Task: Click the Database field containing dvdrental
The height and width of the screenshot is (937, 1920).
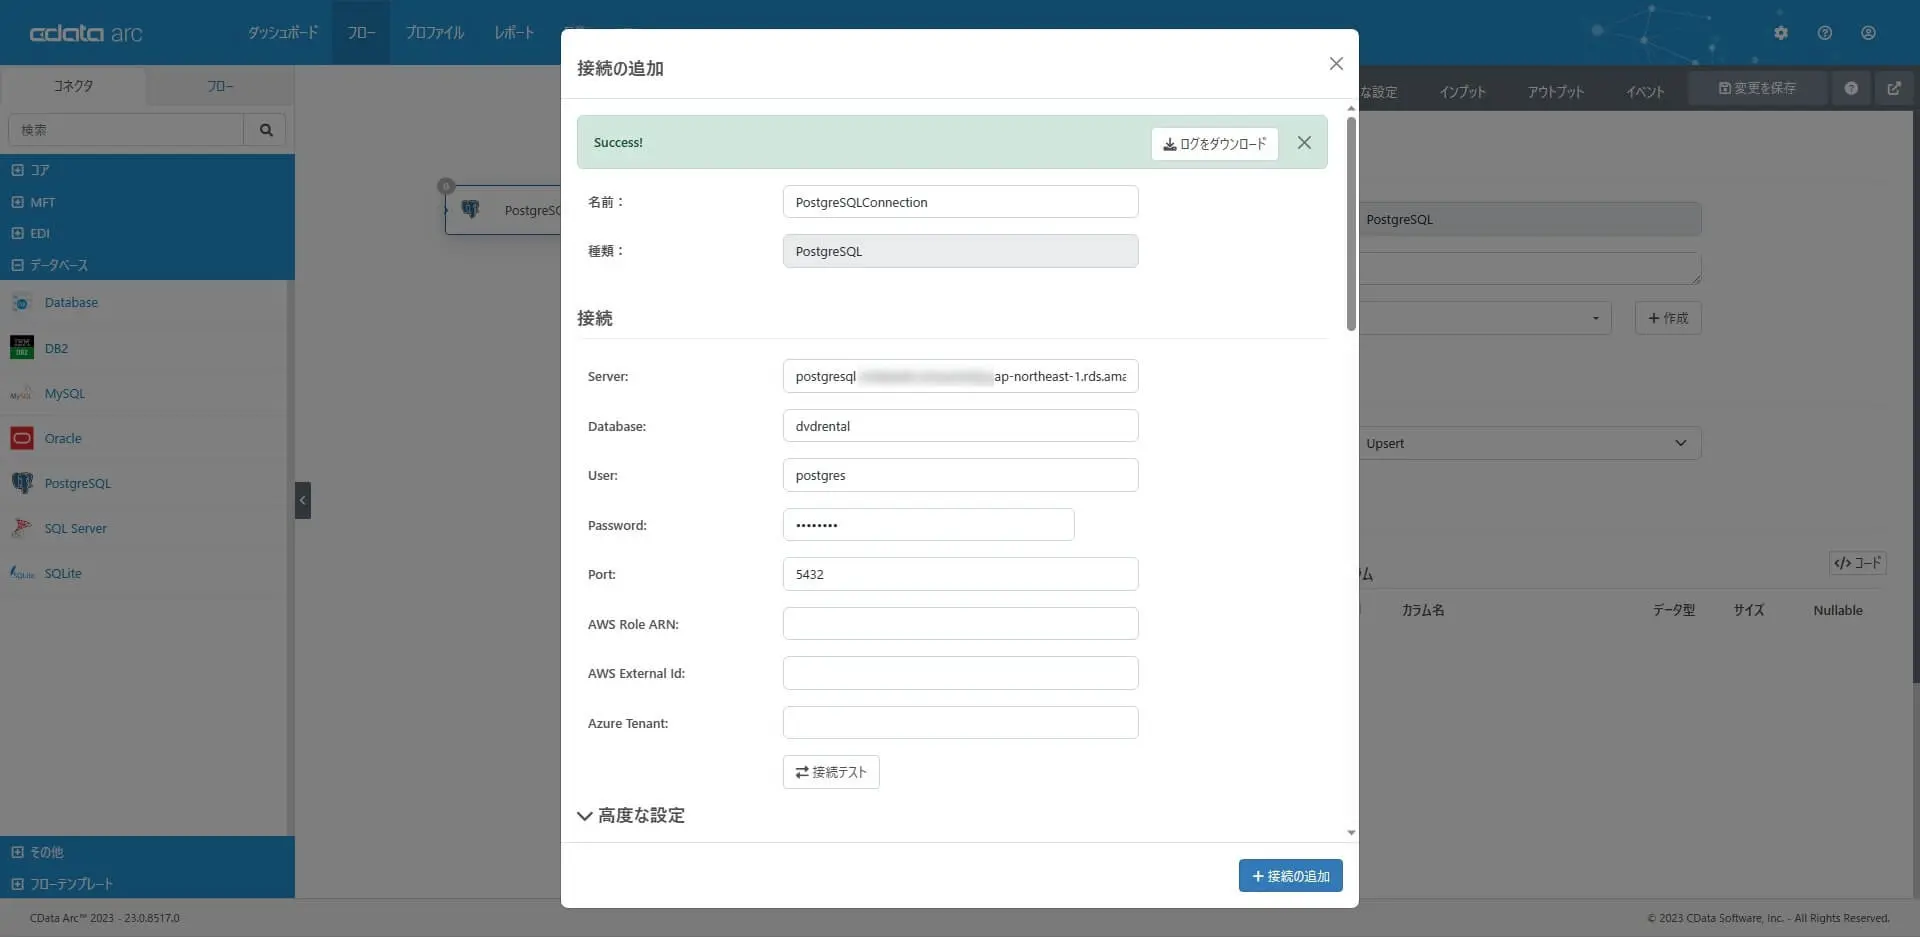Action: [x=961, y=426]
